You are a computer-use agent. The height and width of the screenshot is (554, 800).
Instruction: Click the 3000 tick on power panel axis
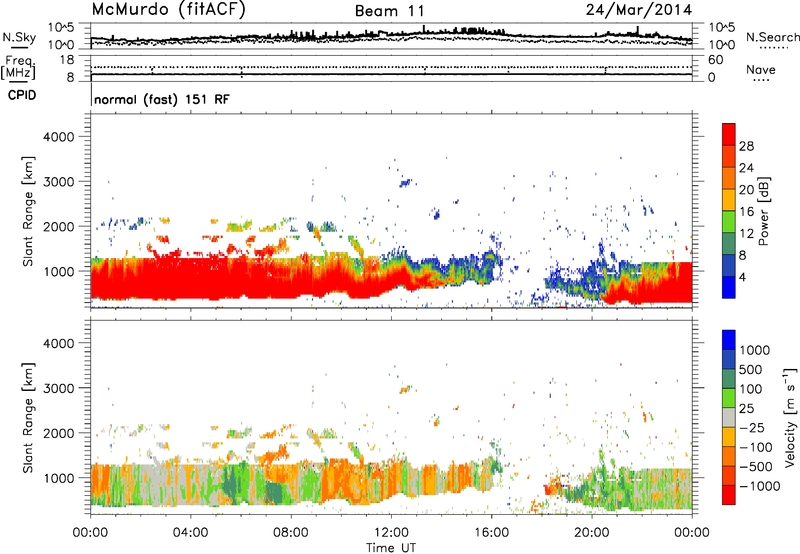coord(59,182)
